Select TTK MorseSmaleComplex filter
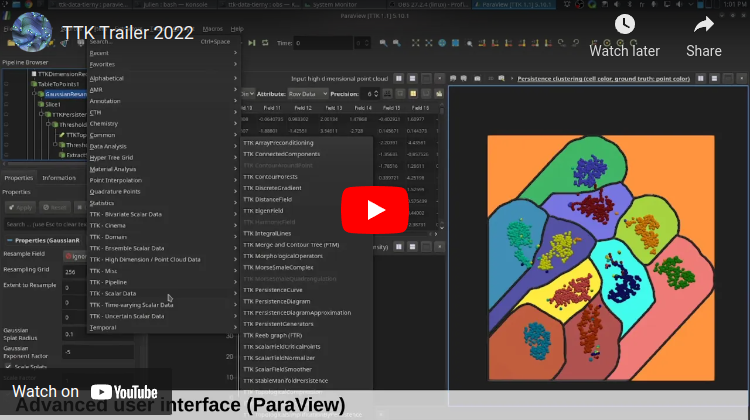The height and width of the screenshot is (420, 750). (x=306, y=267)
